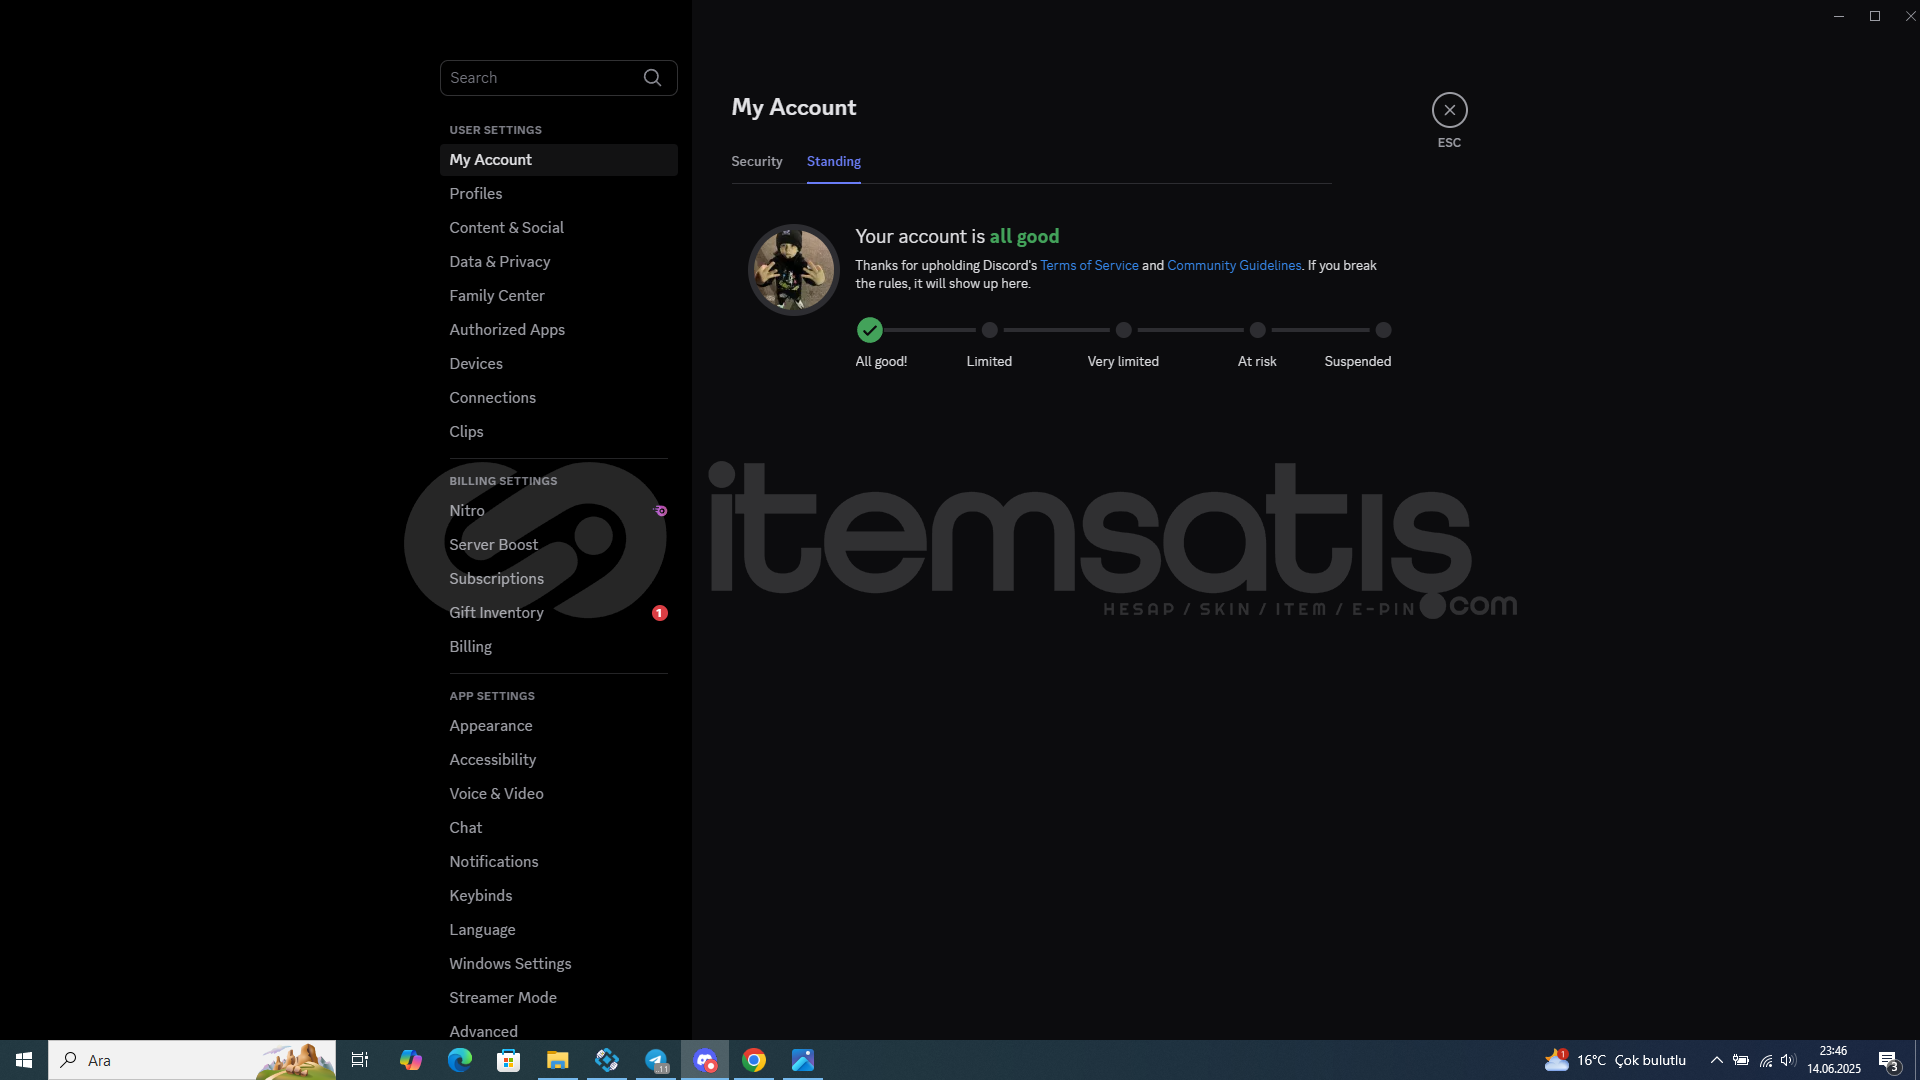Open Notifications settings
The image size is (1920, 1080).
click(559, 862)
